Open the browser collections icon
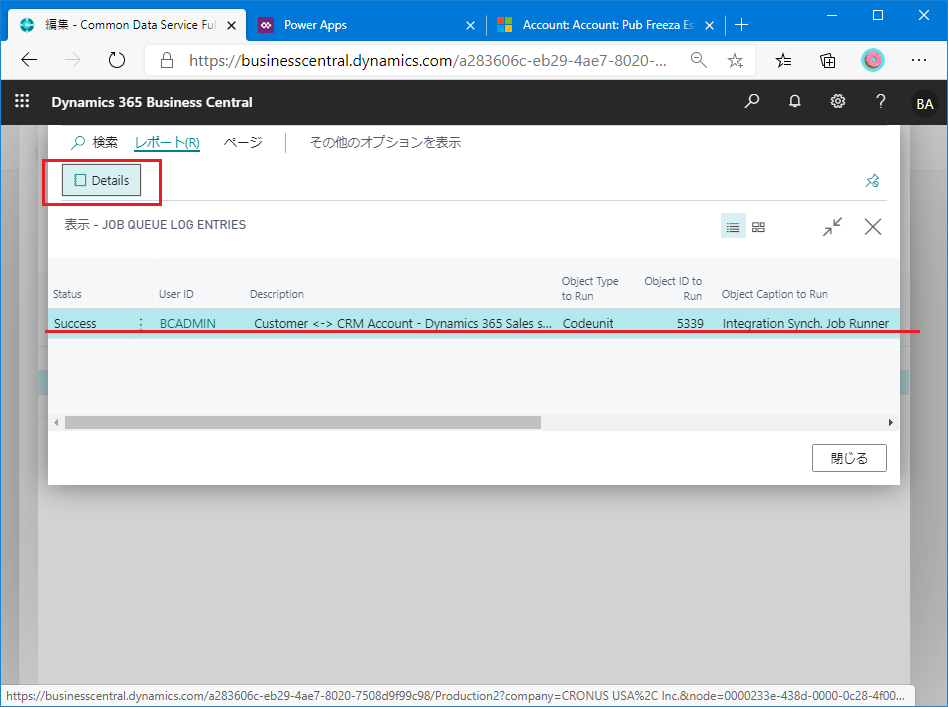948x707 pixels. point(828,60)
